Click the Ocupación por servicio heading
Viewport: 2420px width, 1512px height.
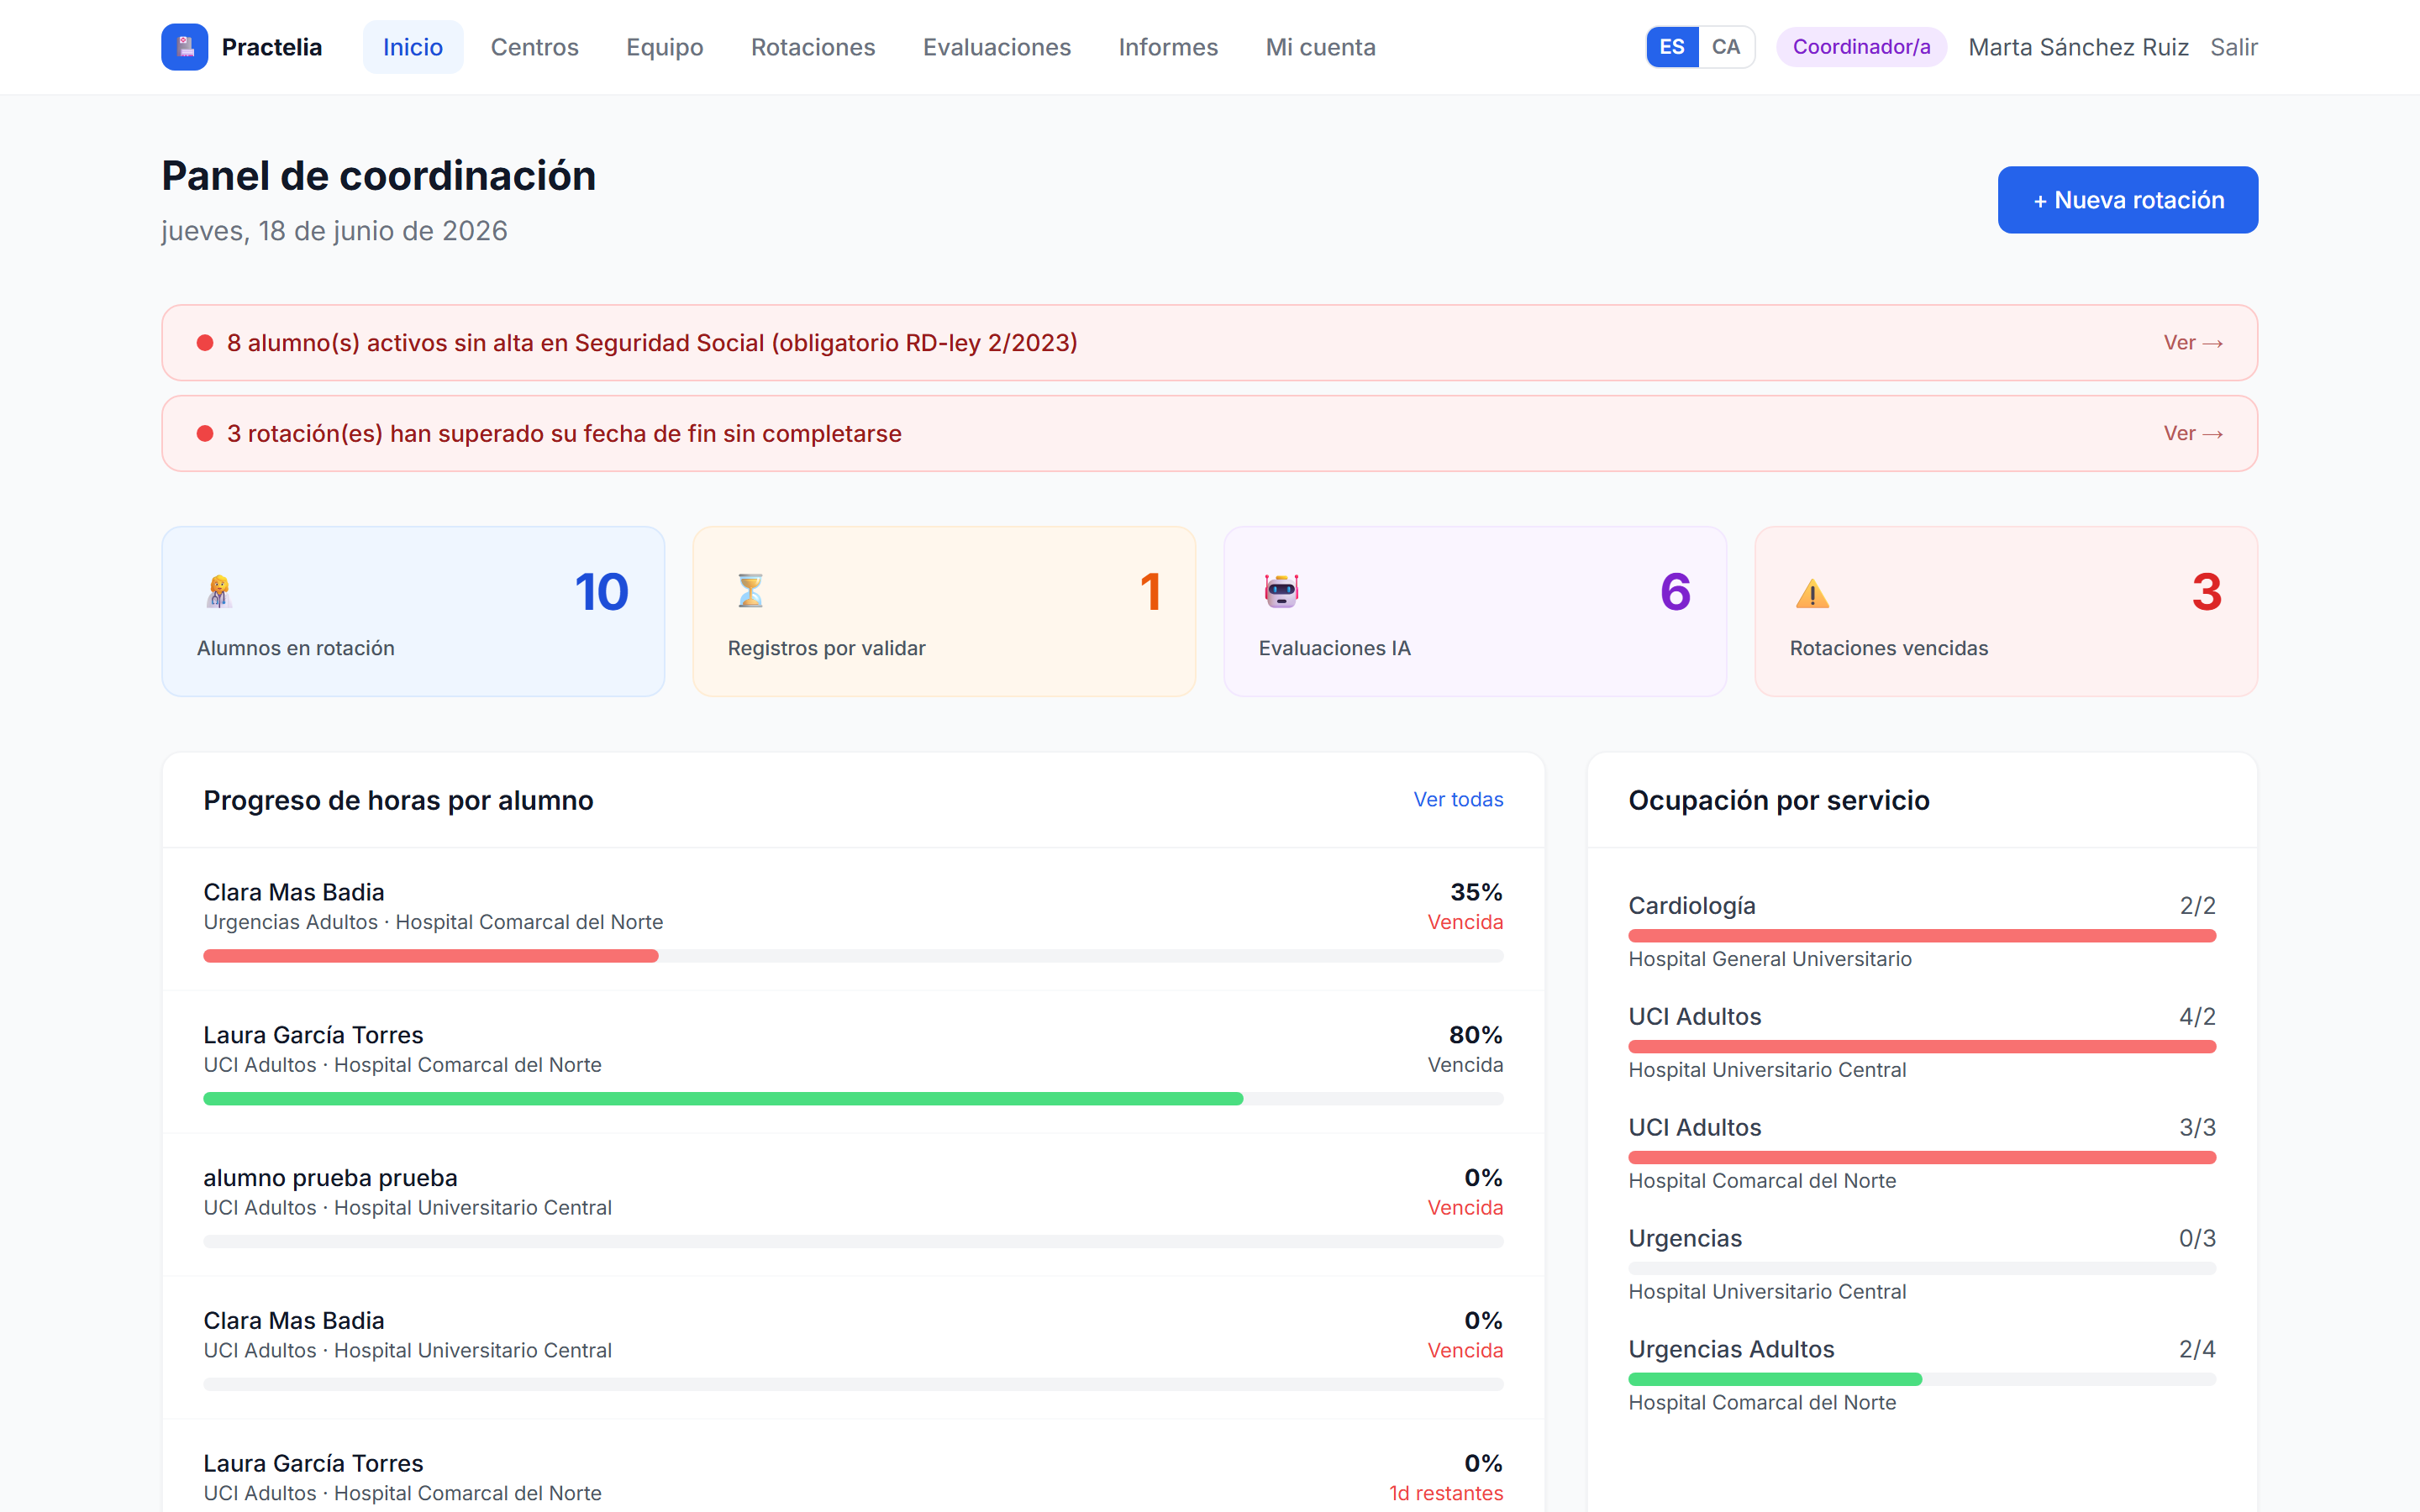point(1778,800)
